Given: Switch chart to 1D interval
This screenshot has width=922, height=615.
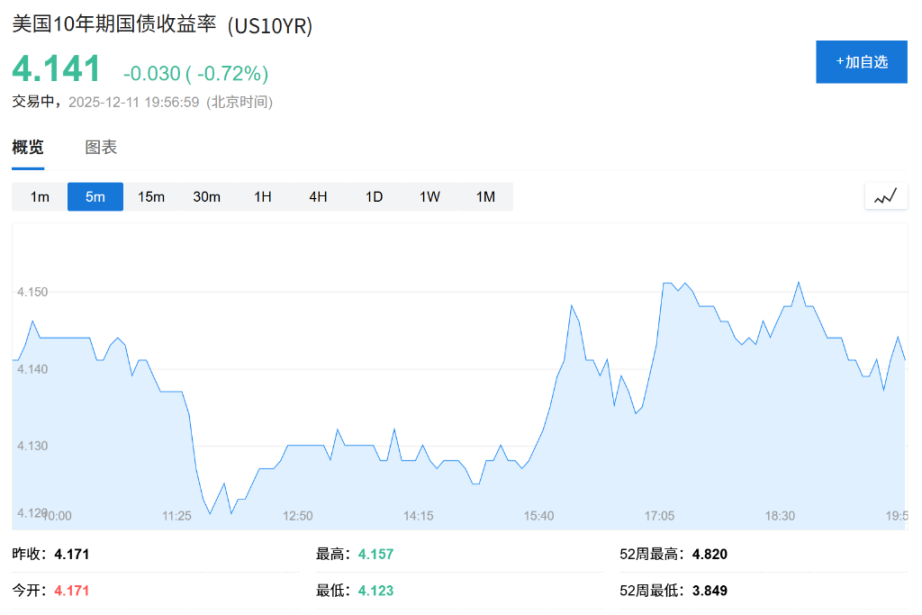Looking at the screenshot, I should click(373, 196).
